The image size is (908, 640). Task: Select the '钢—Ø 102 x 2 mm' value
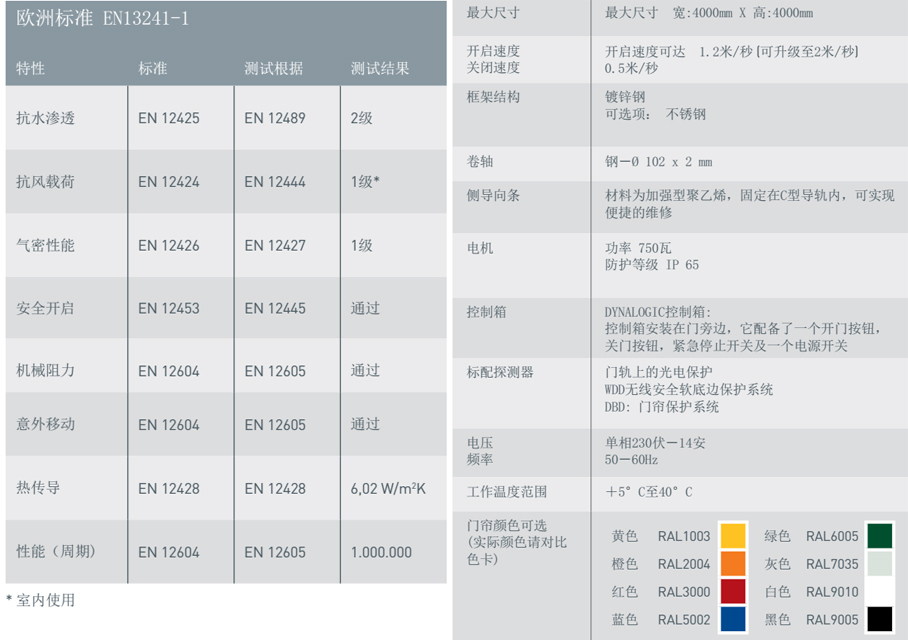(658, 162)
